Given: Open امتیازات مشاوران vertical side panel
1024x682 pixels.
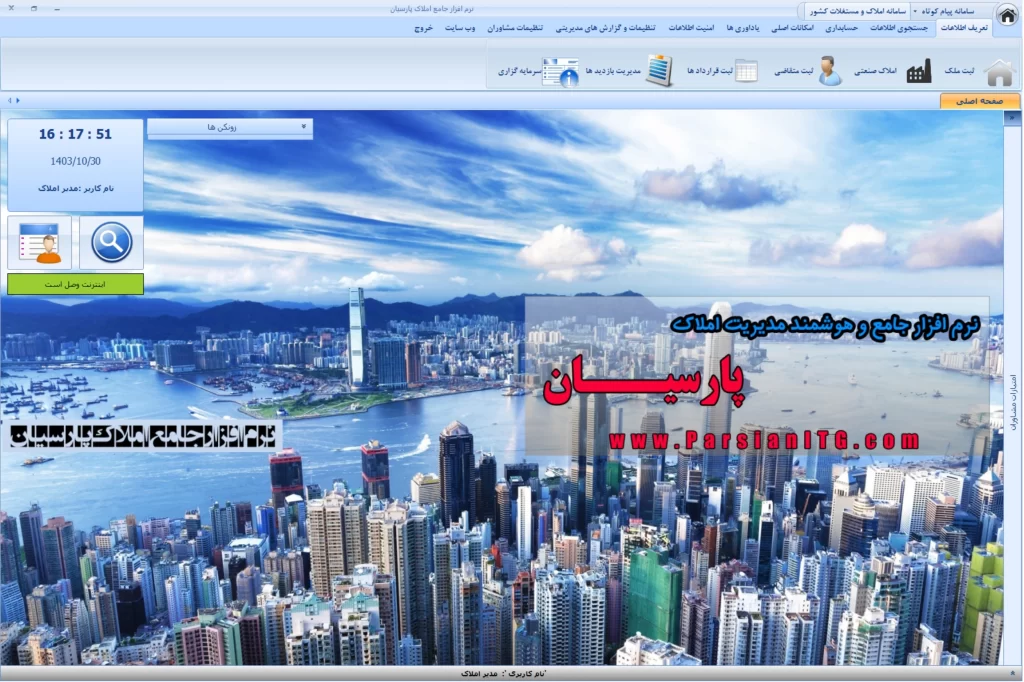Looking at the screenshot, I should pos(1013,402).
